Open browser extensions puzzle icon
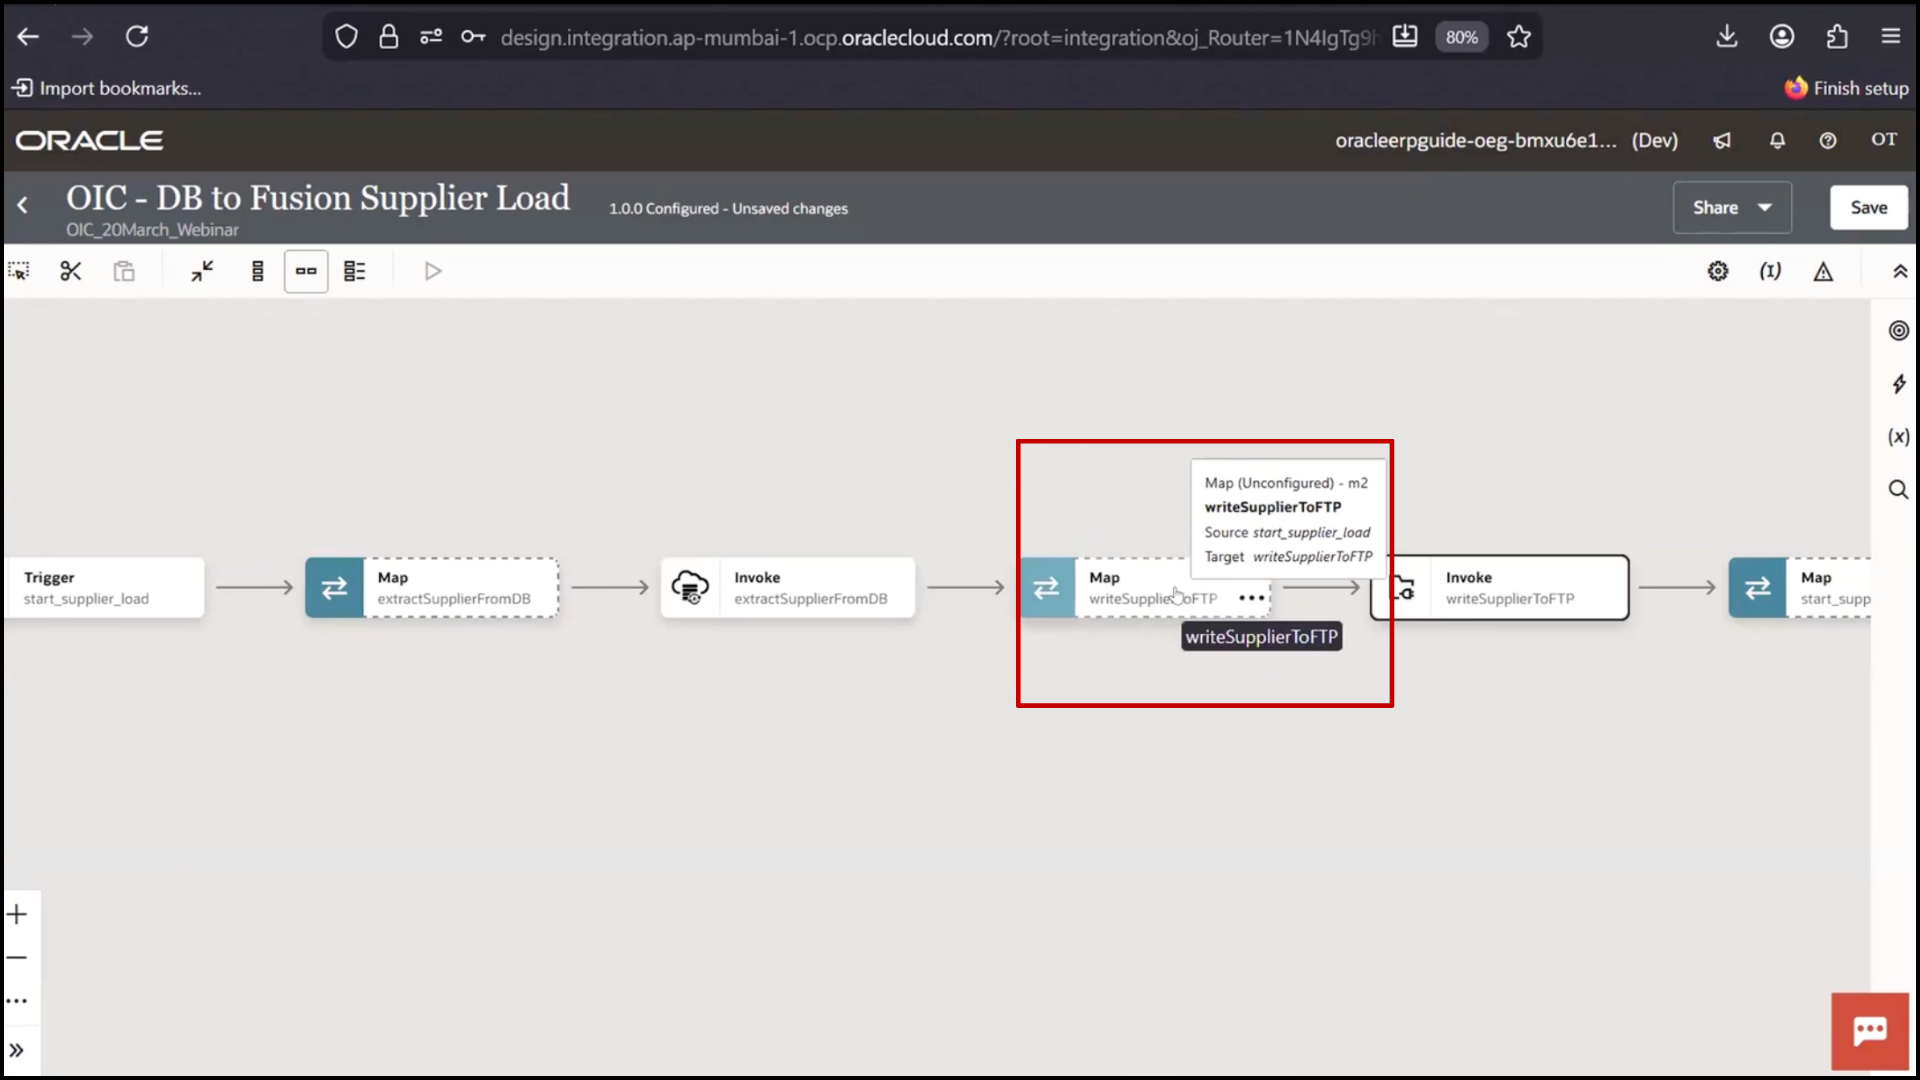This screenshot has width=1920, height=1080. point(1837,37)
